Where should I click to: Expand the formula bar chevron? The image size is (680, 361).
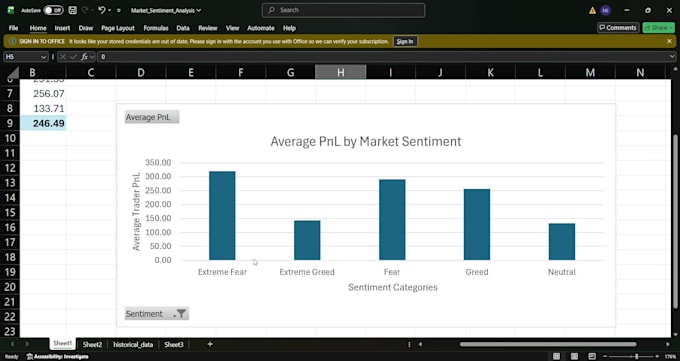pos(672,57)
